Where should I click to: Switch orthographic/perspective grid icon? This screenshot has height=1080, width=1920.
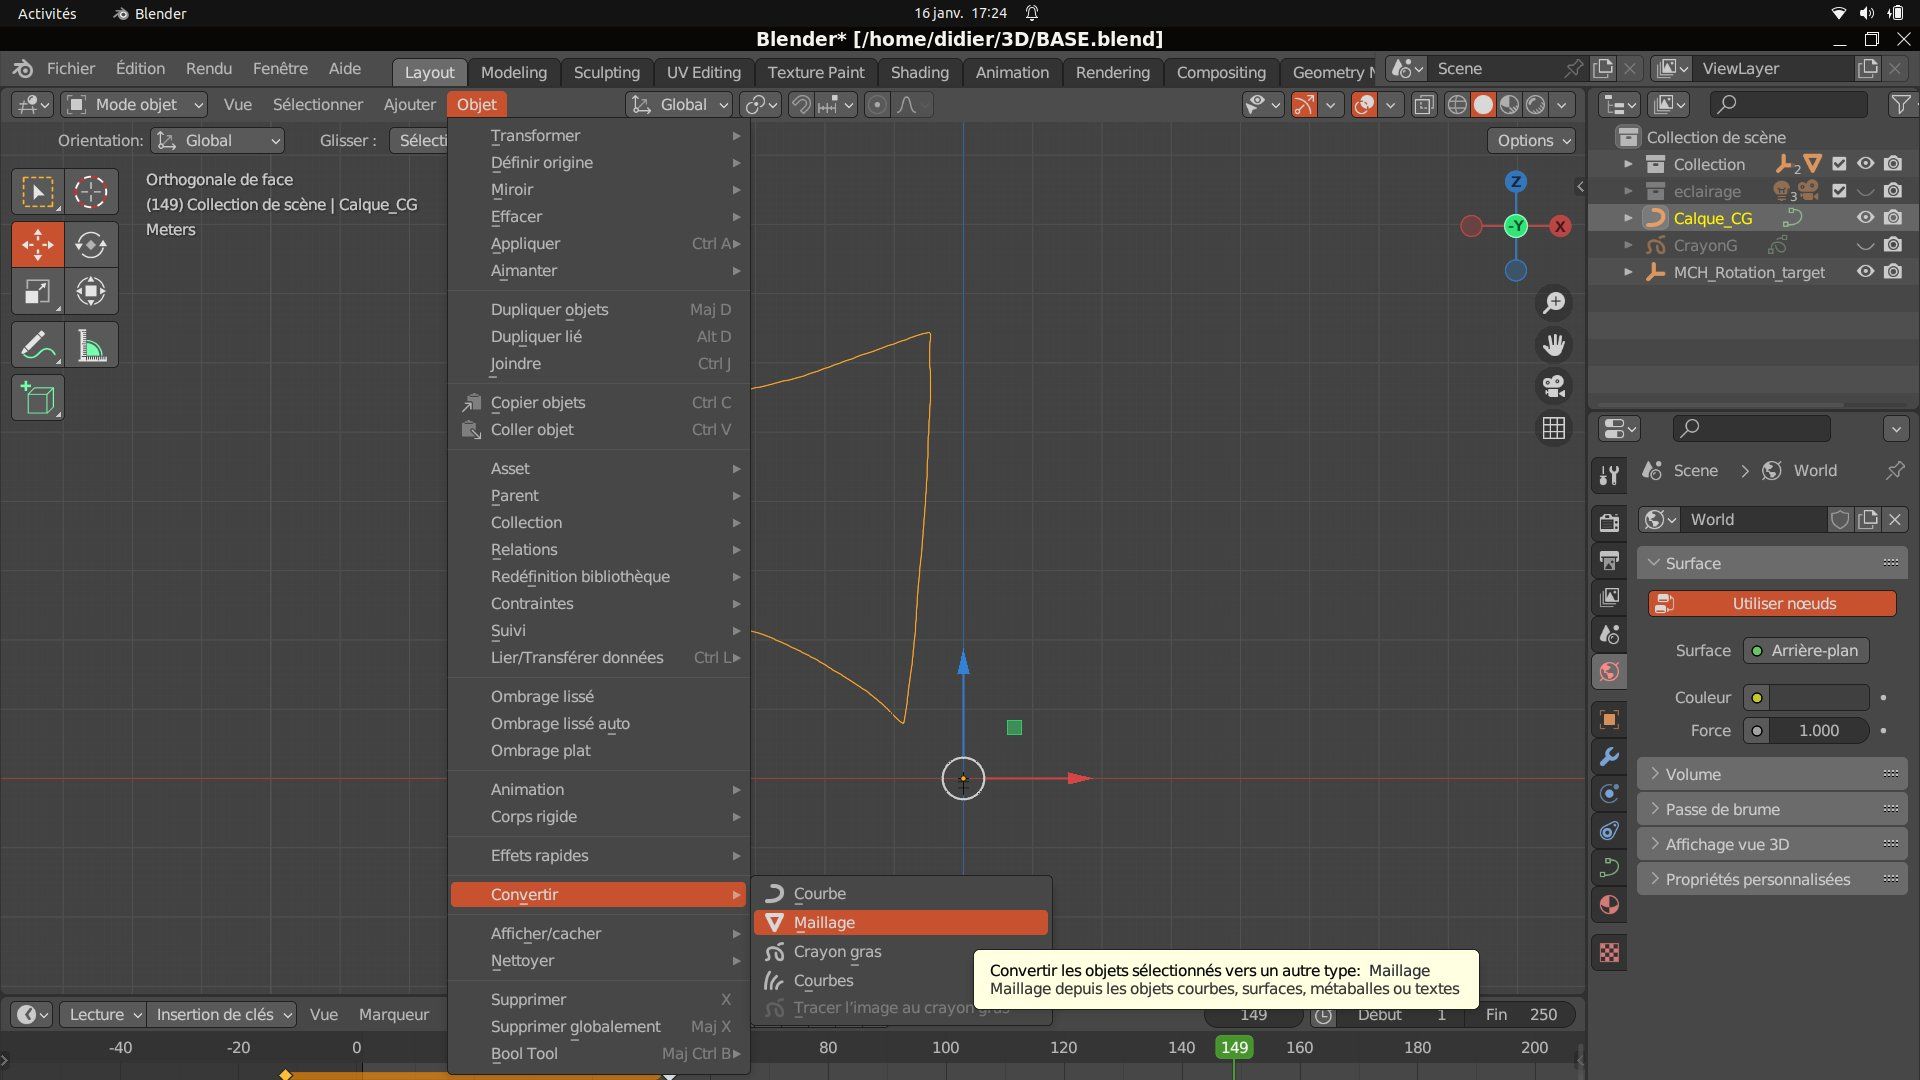point(1554,428)
